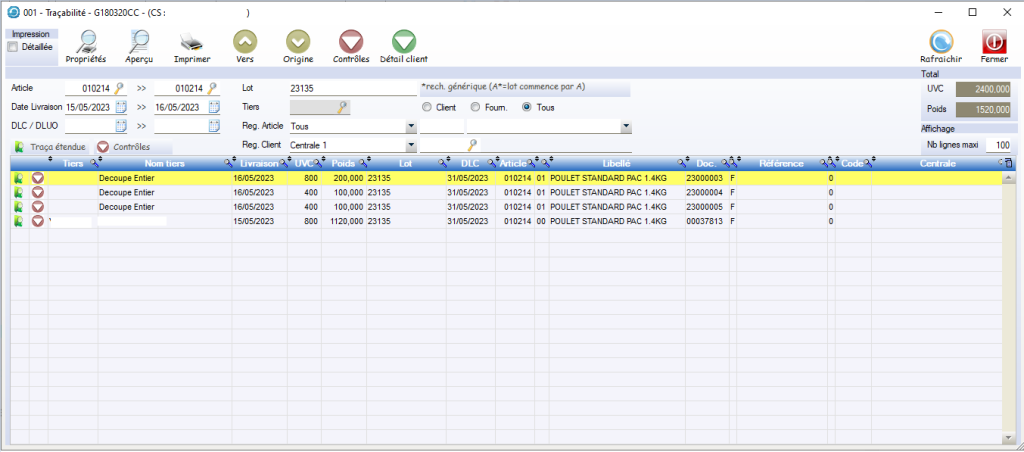This screenshot has height=452, width=1024.
Task: Click the Contrôles button above the grid
Action: point(124,147)
